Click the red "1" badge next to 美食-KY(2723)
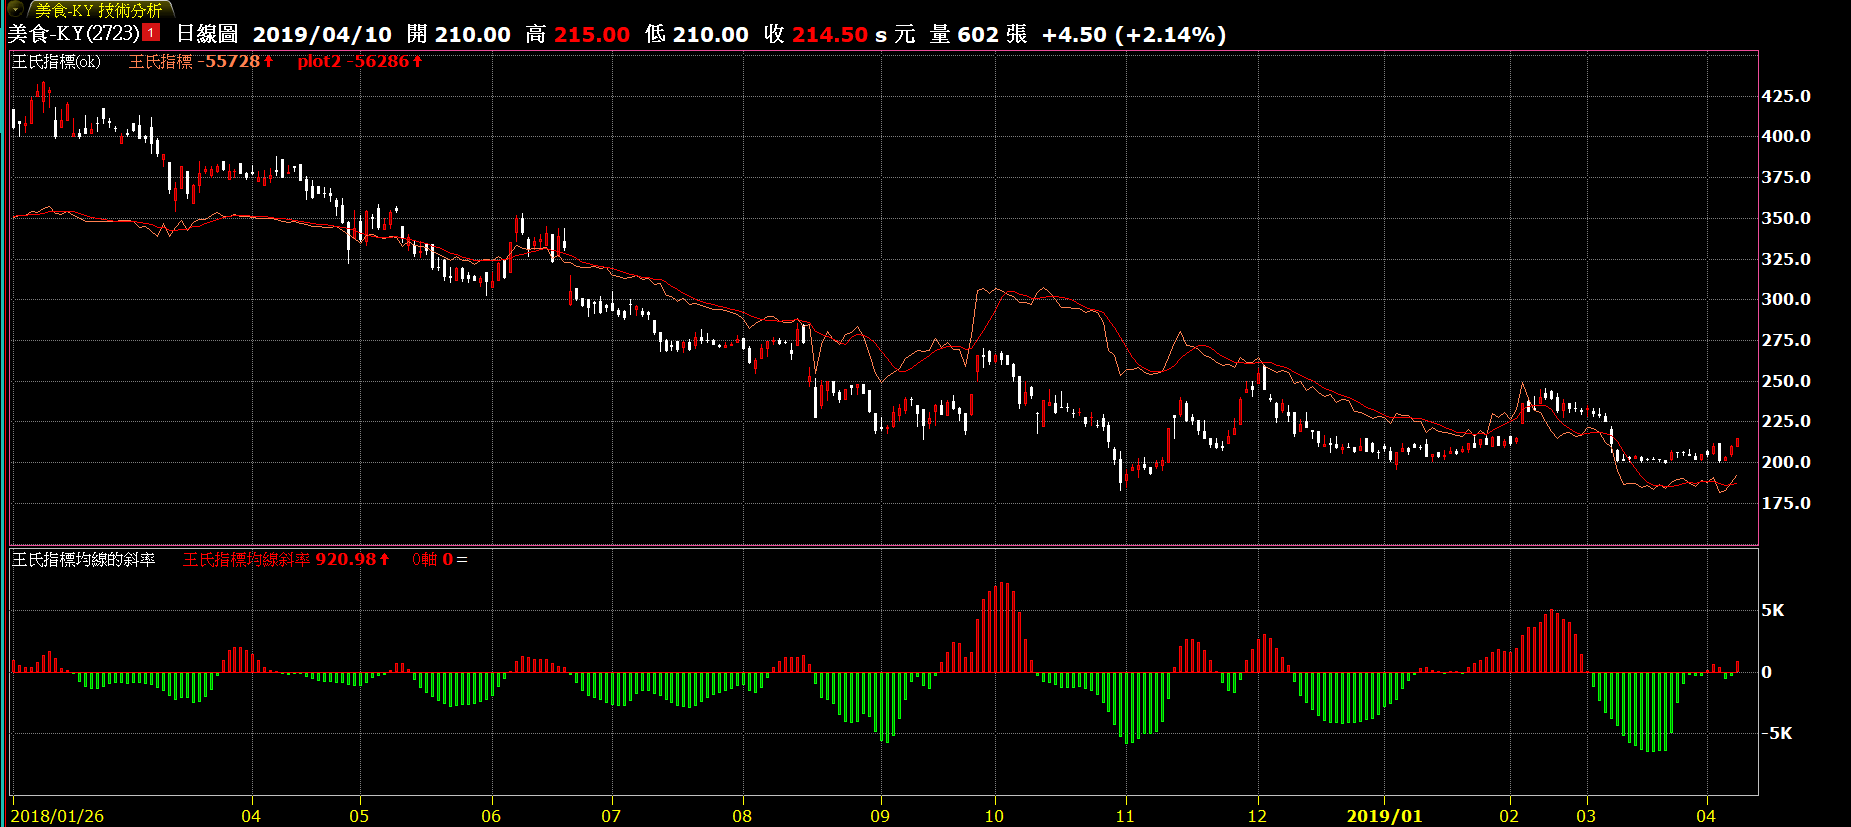The height and width of the screenshot is (827, 1851). pyautogui.click(x=151, y=33)
